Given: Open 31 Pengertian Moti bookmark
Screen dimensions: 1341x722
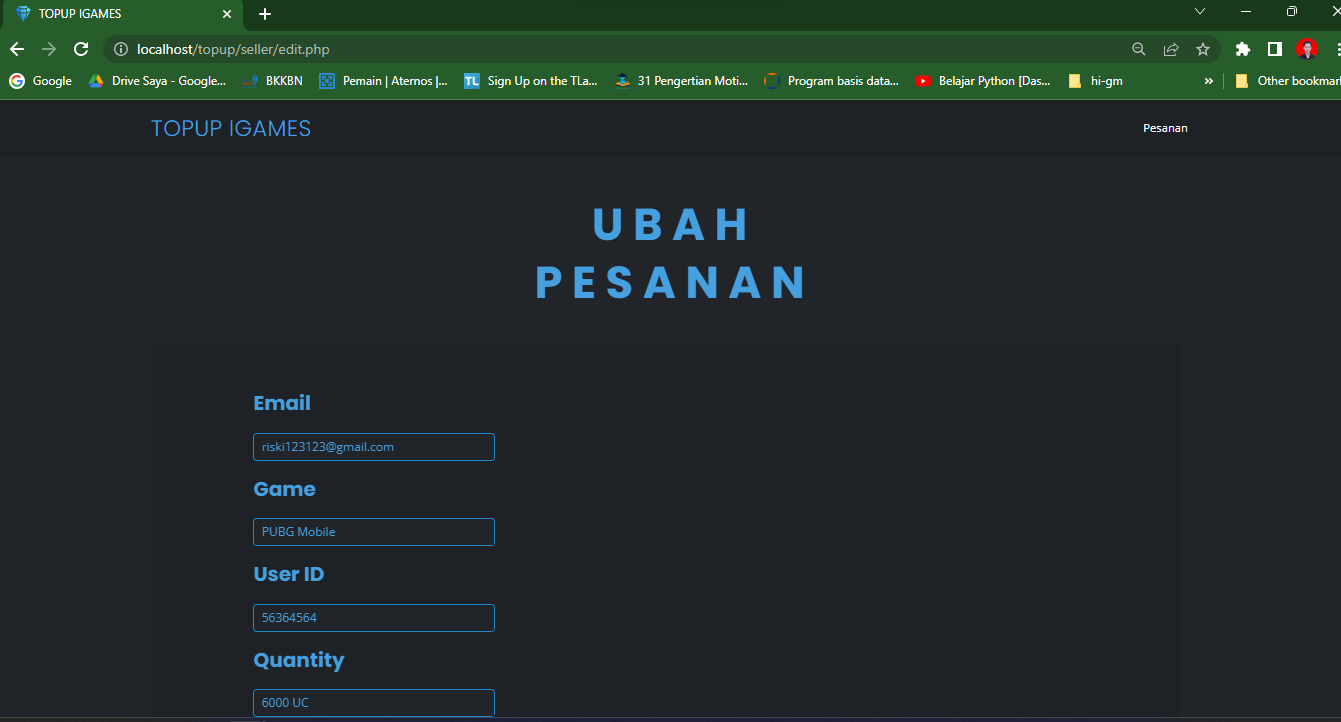Looking at the screenshot, I should click(x=681, y=81).
